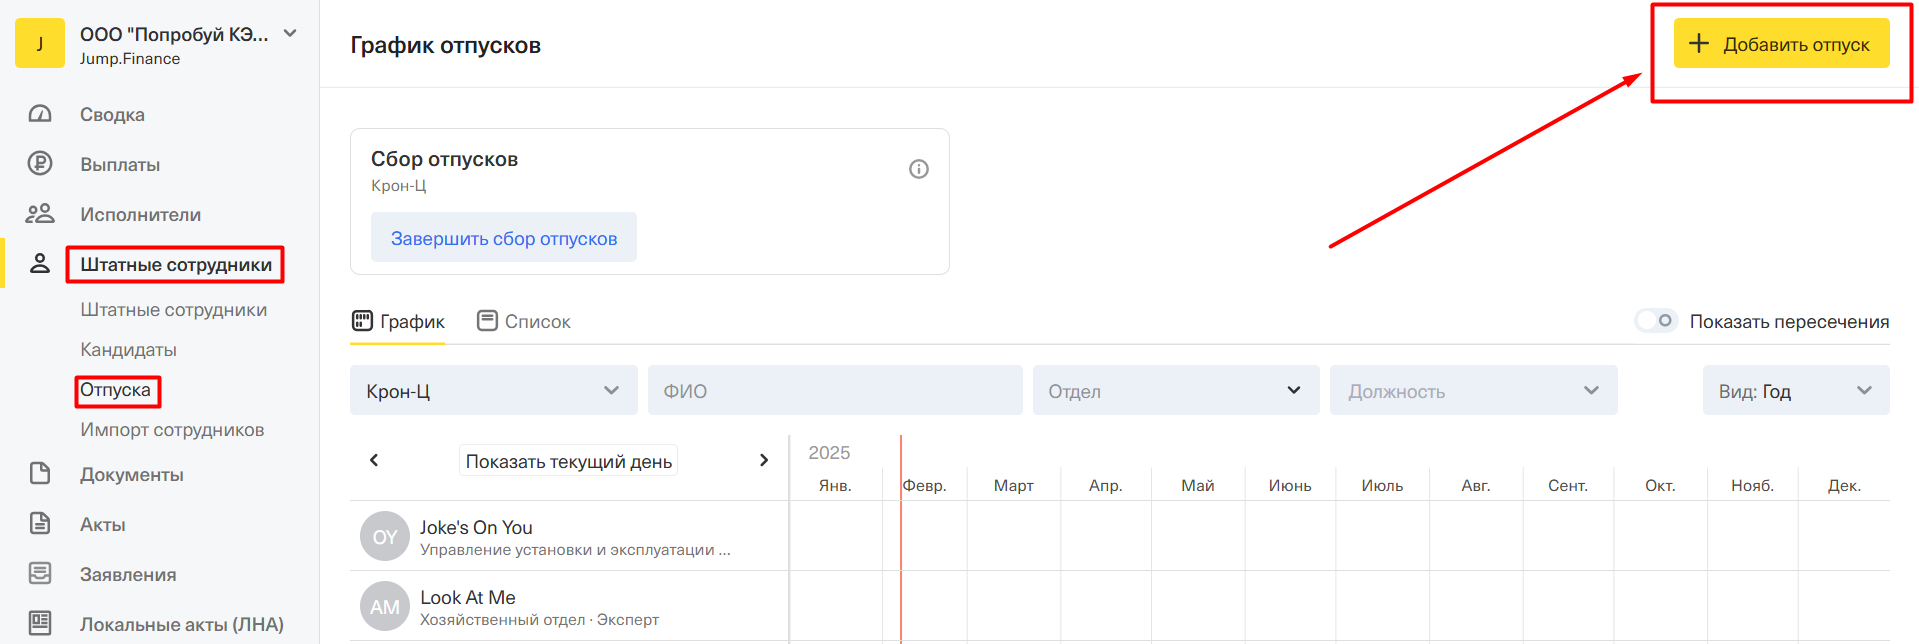Go to next period with right chevron
The image size is (1919, 644).
[x=764, y=460]
